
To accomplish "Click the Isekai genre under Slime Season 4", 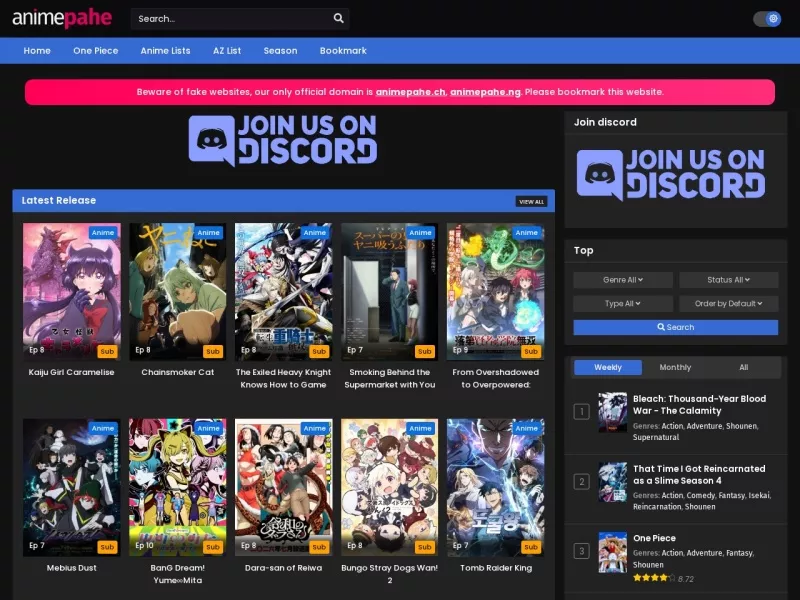I will click(759, 495).
